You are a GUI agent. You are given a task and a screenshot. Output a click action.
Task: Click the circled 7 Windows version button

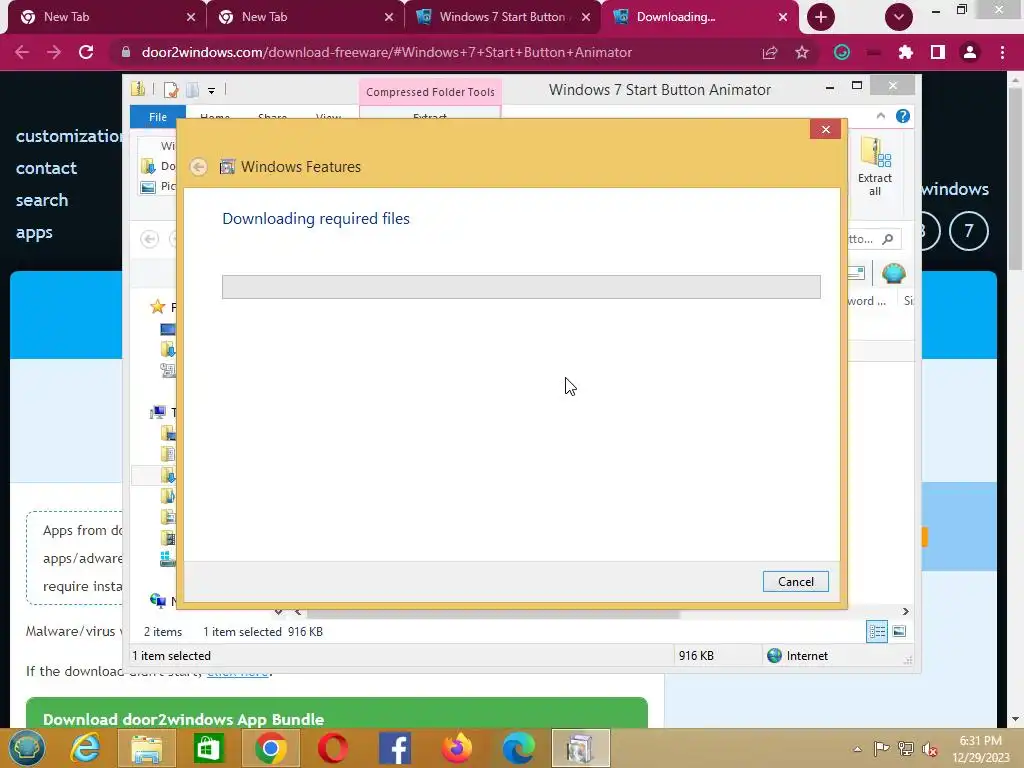[968, 231]
